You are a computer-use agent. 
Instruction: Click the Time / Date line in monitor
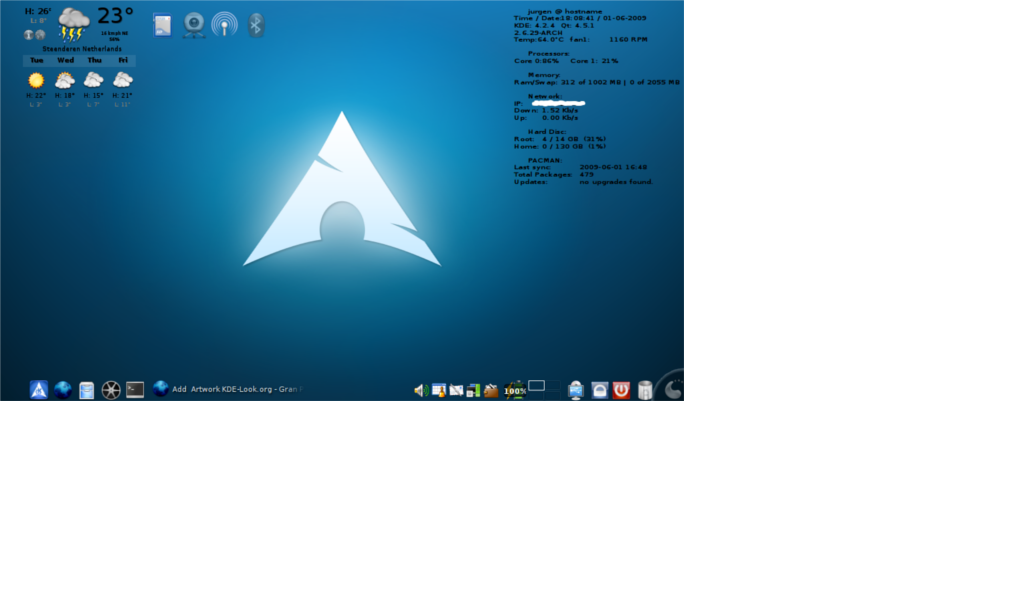pyautogui.click(x=580, y=18)
